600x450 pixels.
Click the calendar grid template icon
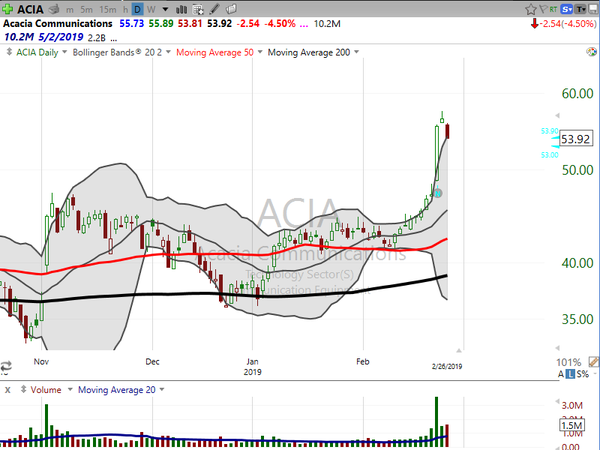[x=198, y=9]
